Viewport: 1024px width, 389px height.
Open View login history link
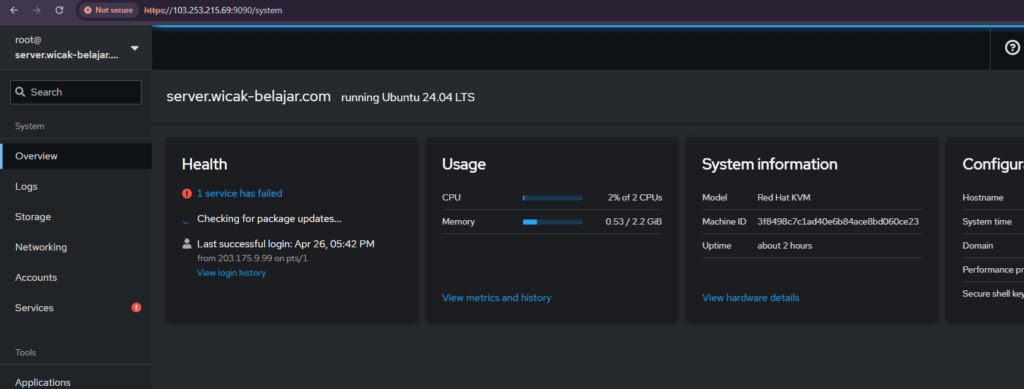click(231, 273)
